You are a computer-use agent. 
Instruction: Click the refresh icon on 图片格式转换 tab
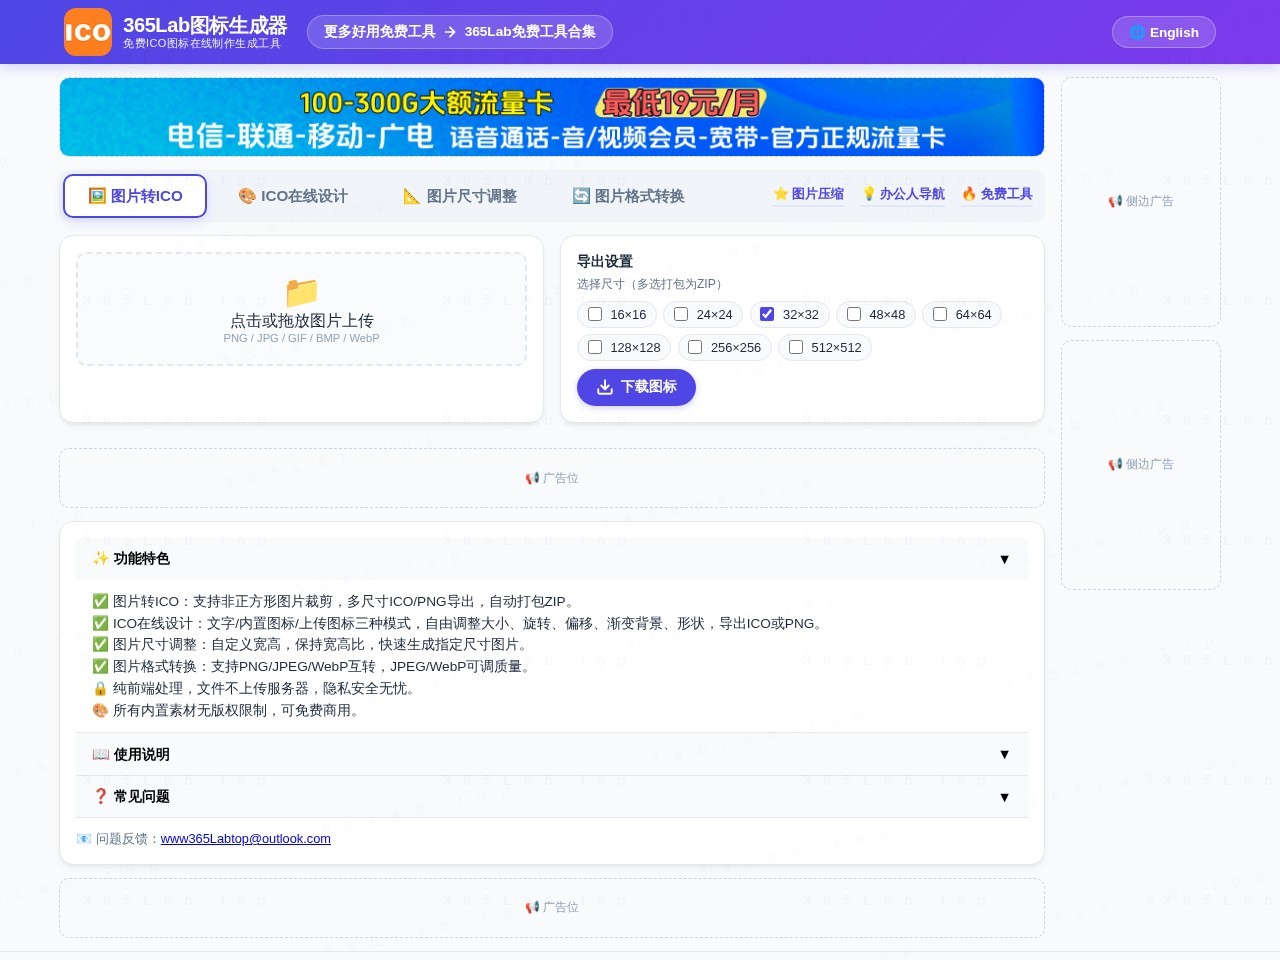tap(581, 196)
